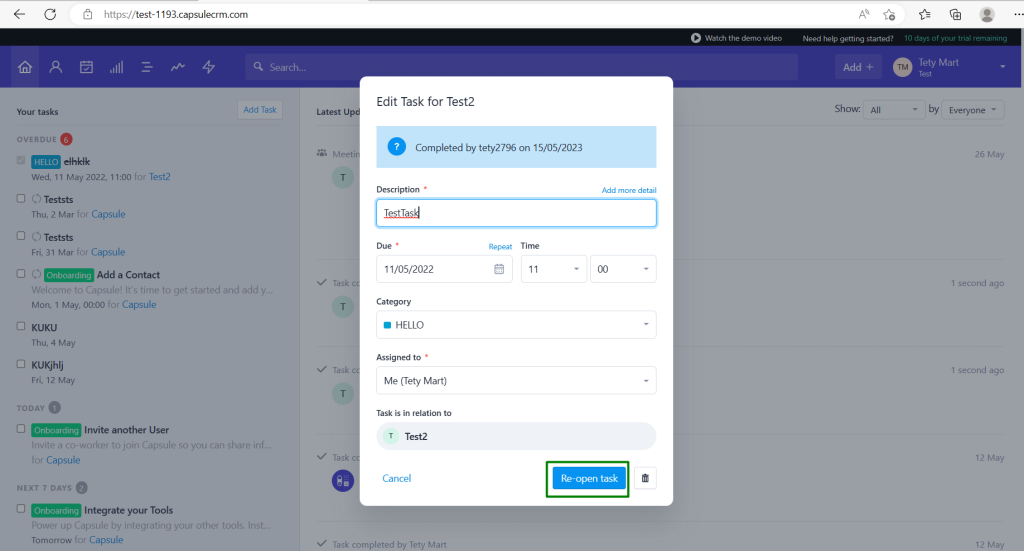Click the trial remaining notice link
This screenshot has height=551, width=1024.
(955, 38)
